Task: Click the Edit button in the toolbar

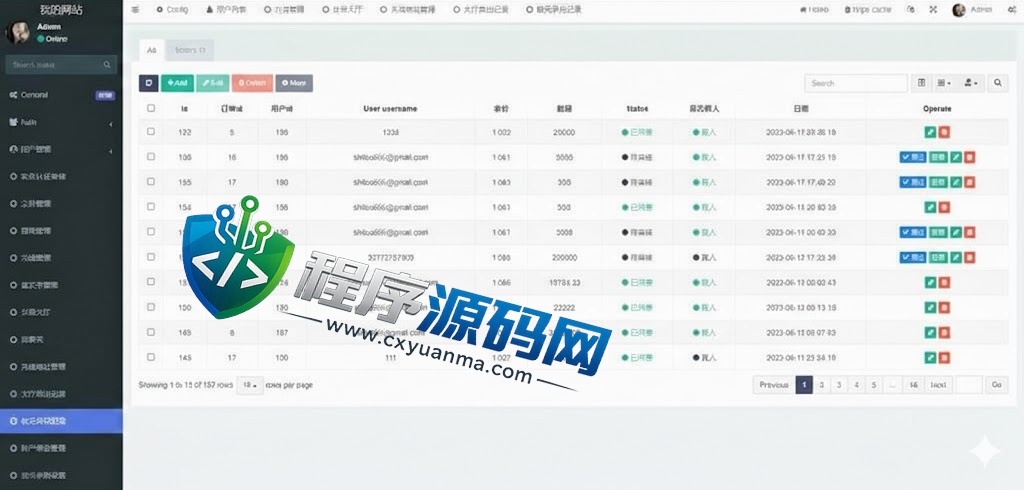Action: click(x=212, y=83)
